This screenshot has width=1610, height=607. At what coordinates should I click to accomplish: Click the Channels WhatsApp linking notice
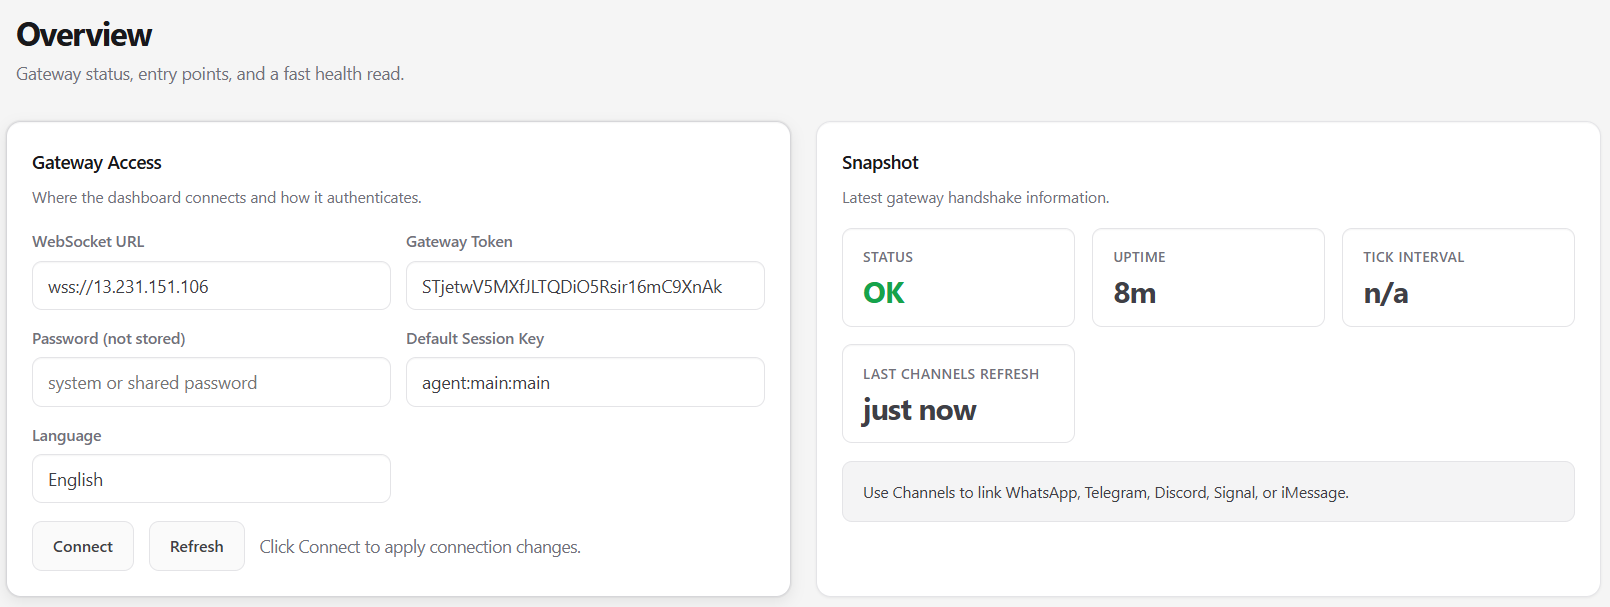tap(1106, 492)
